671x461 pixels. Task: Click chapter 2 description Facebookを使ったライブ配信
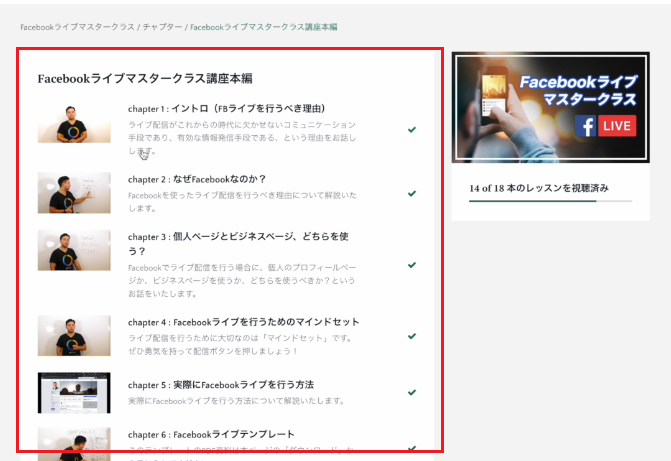point(242,202)
